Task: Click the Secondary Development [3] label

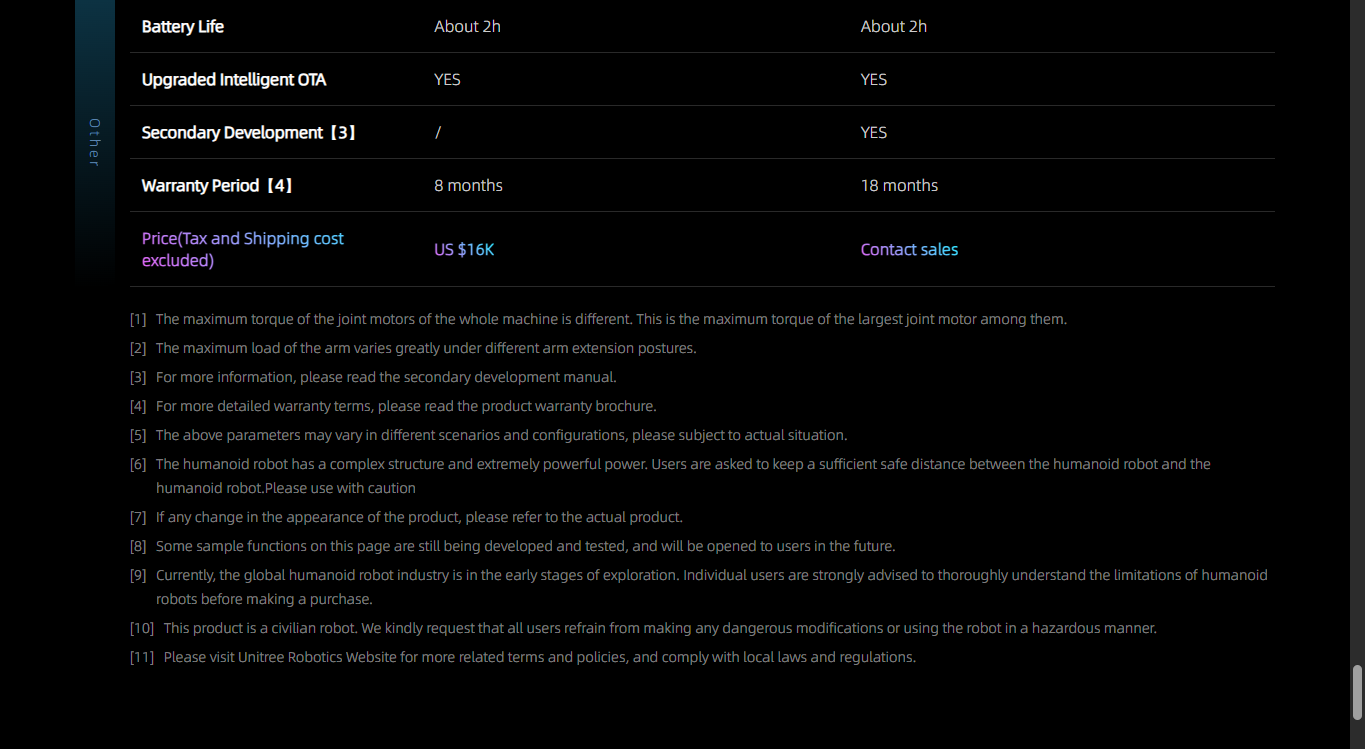Action: [x=248, y=133]
